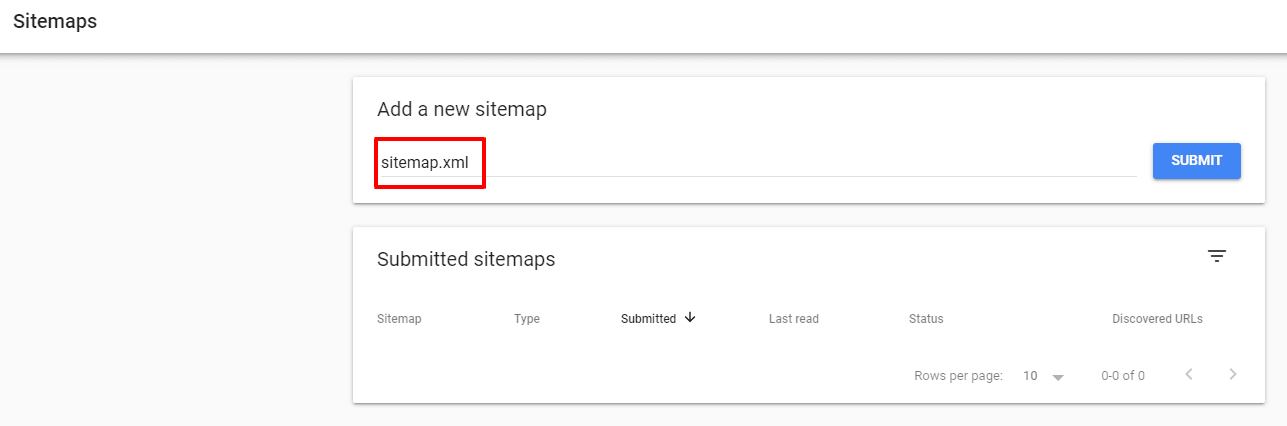Sort by the Last read column header
The width and height of the screenshot is (1287, 426).
coord(793,319)
